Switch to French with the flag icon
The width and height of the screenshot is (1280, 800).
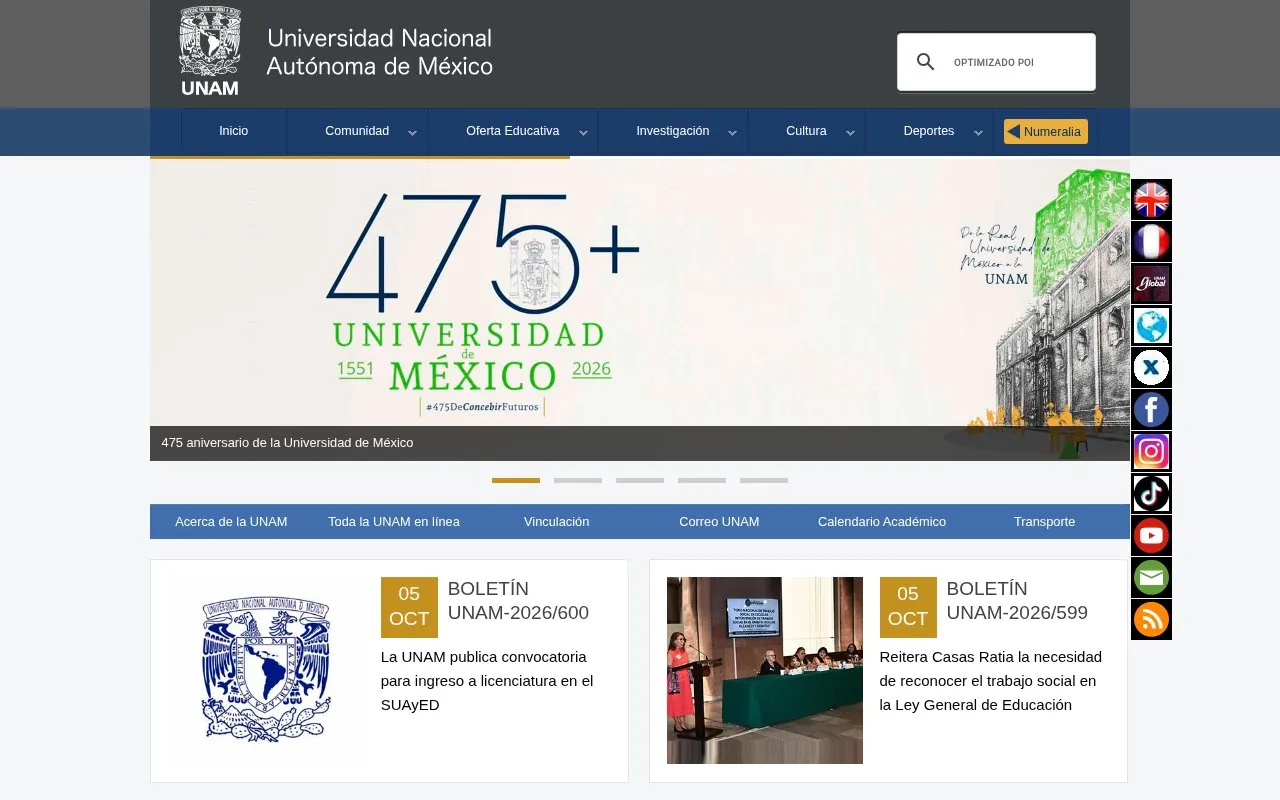pos(1151,242)
